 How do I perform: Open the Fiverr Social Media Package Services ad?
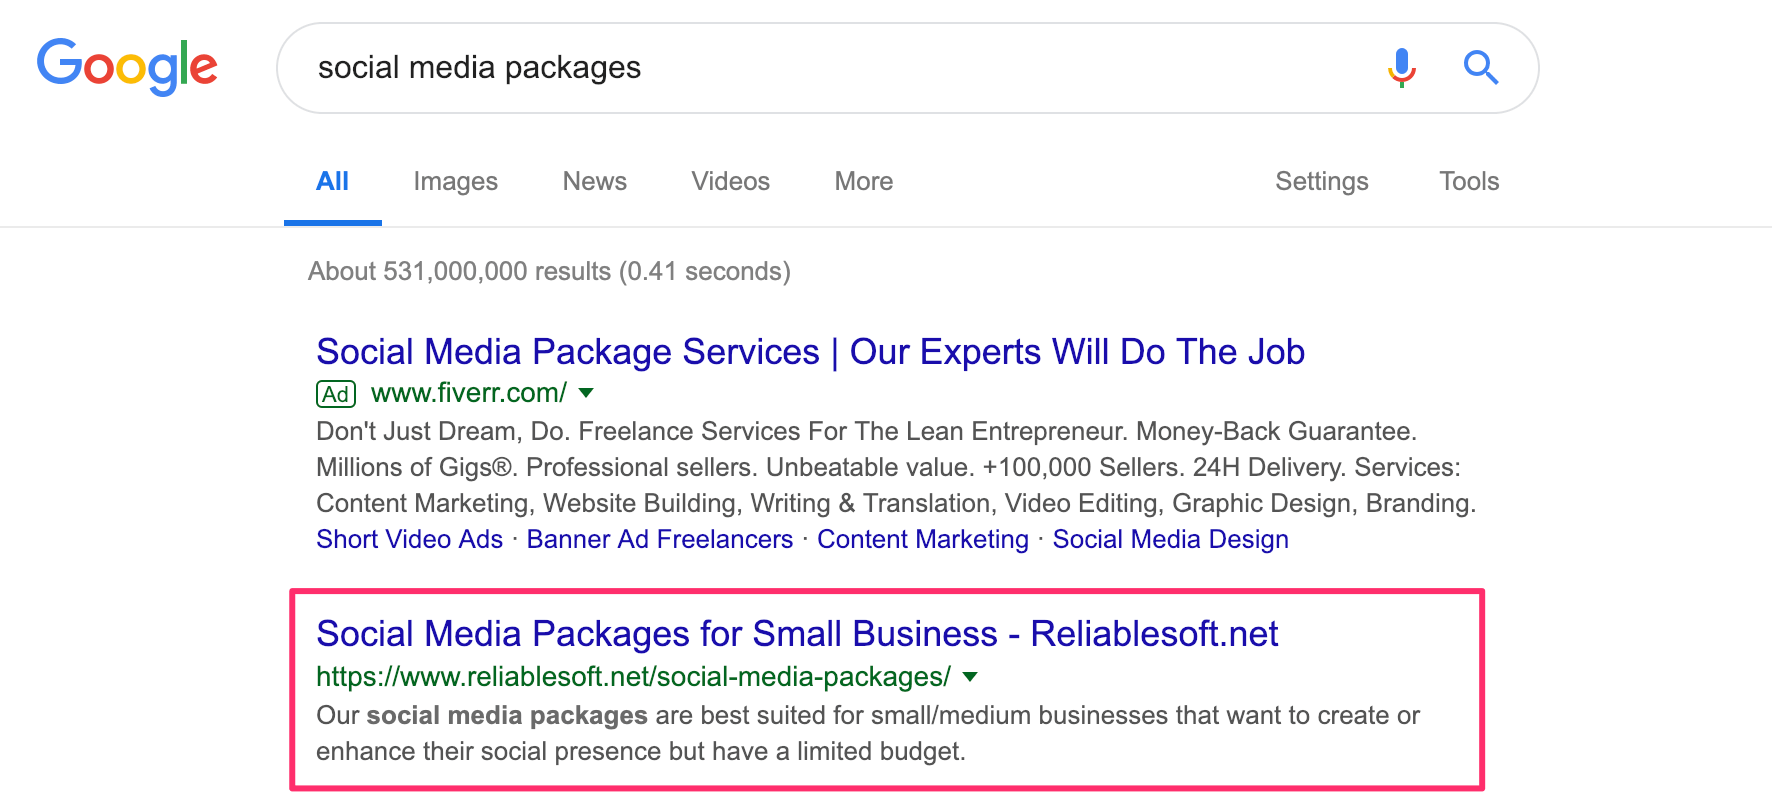(810, 352)
